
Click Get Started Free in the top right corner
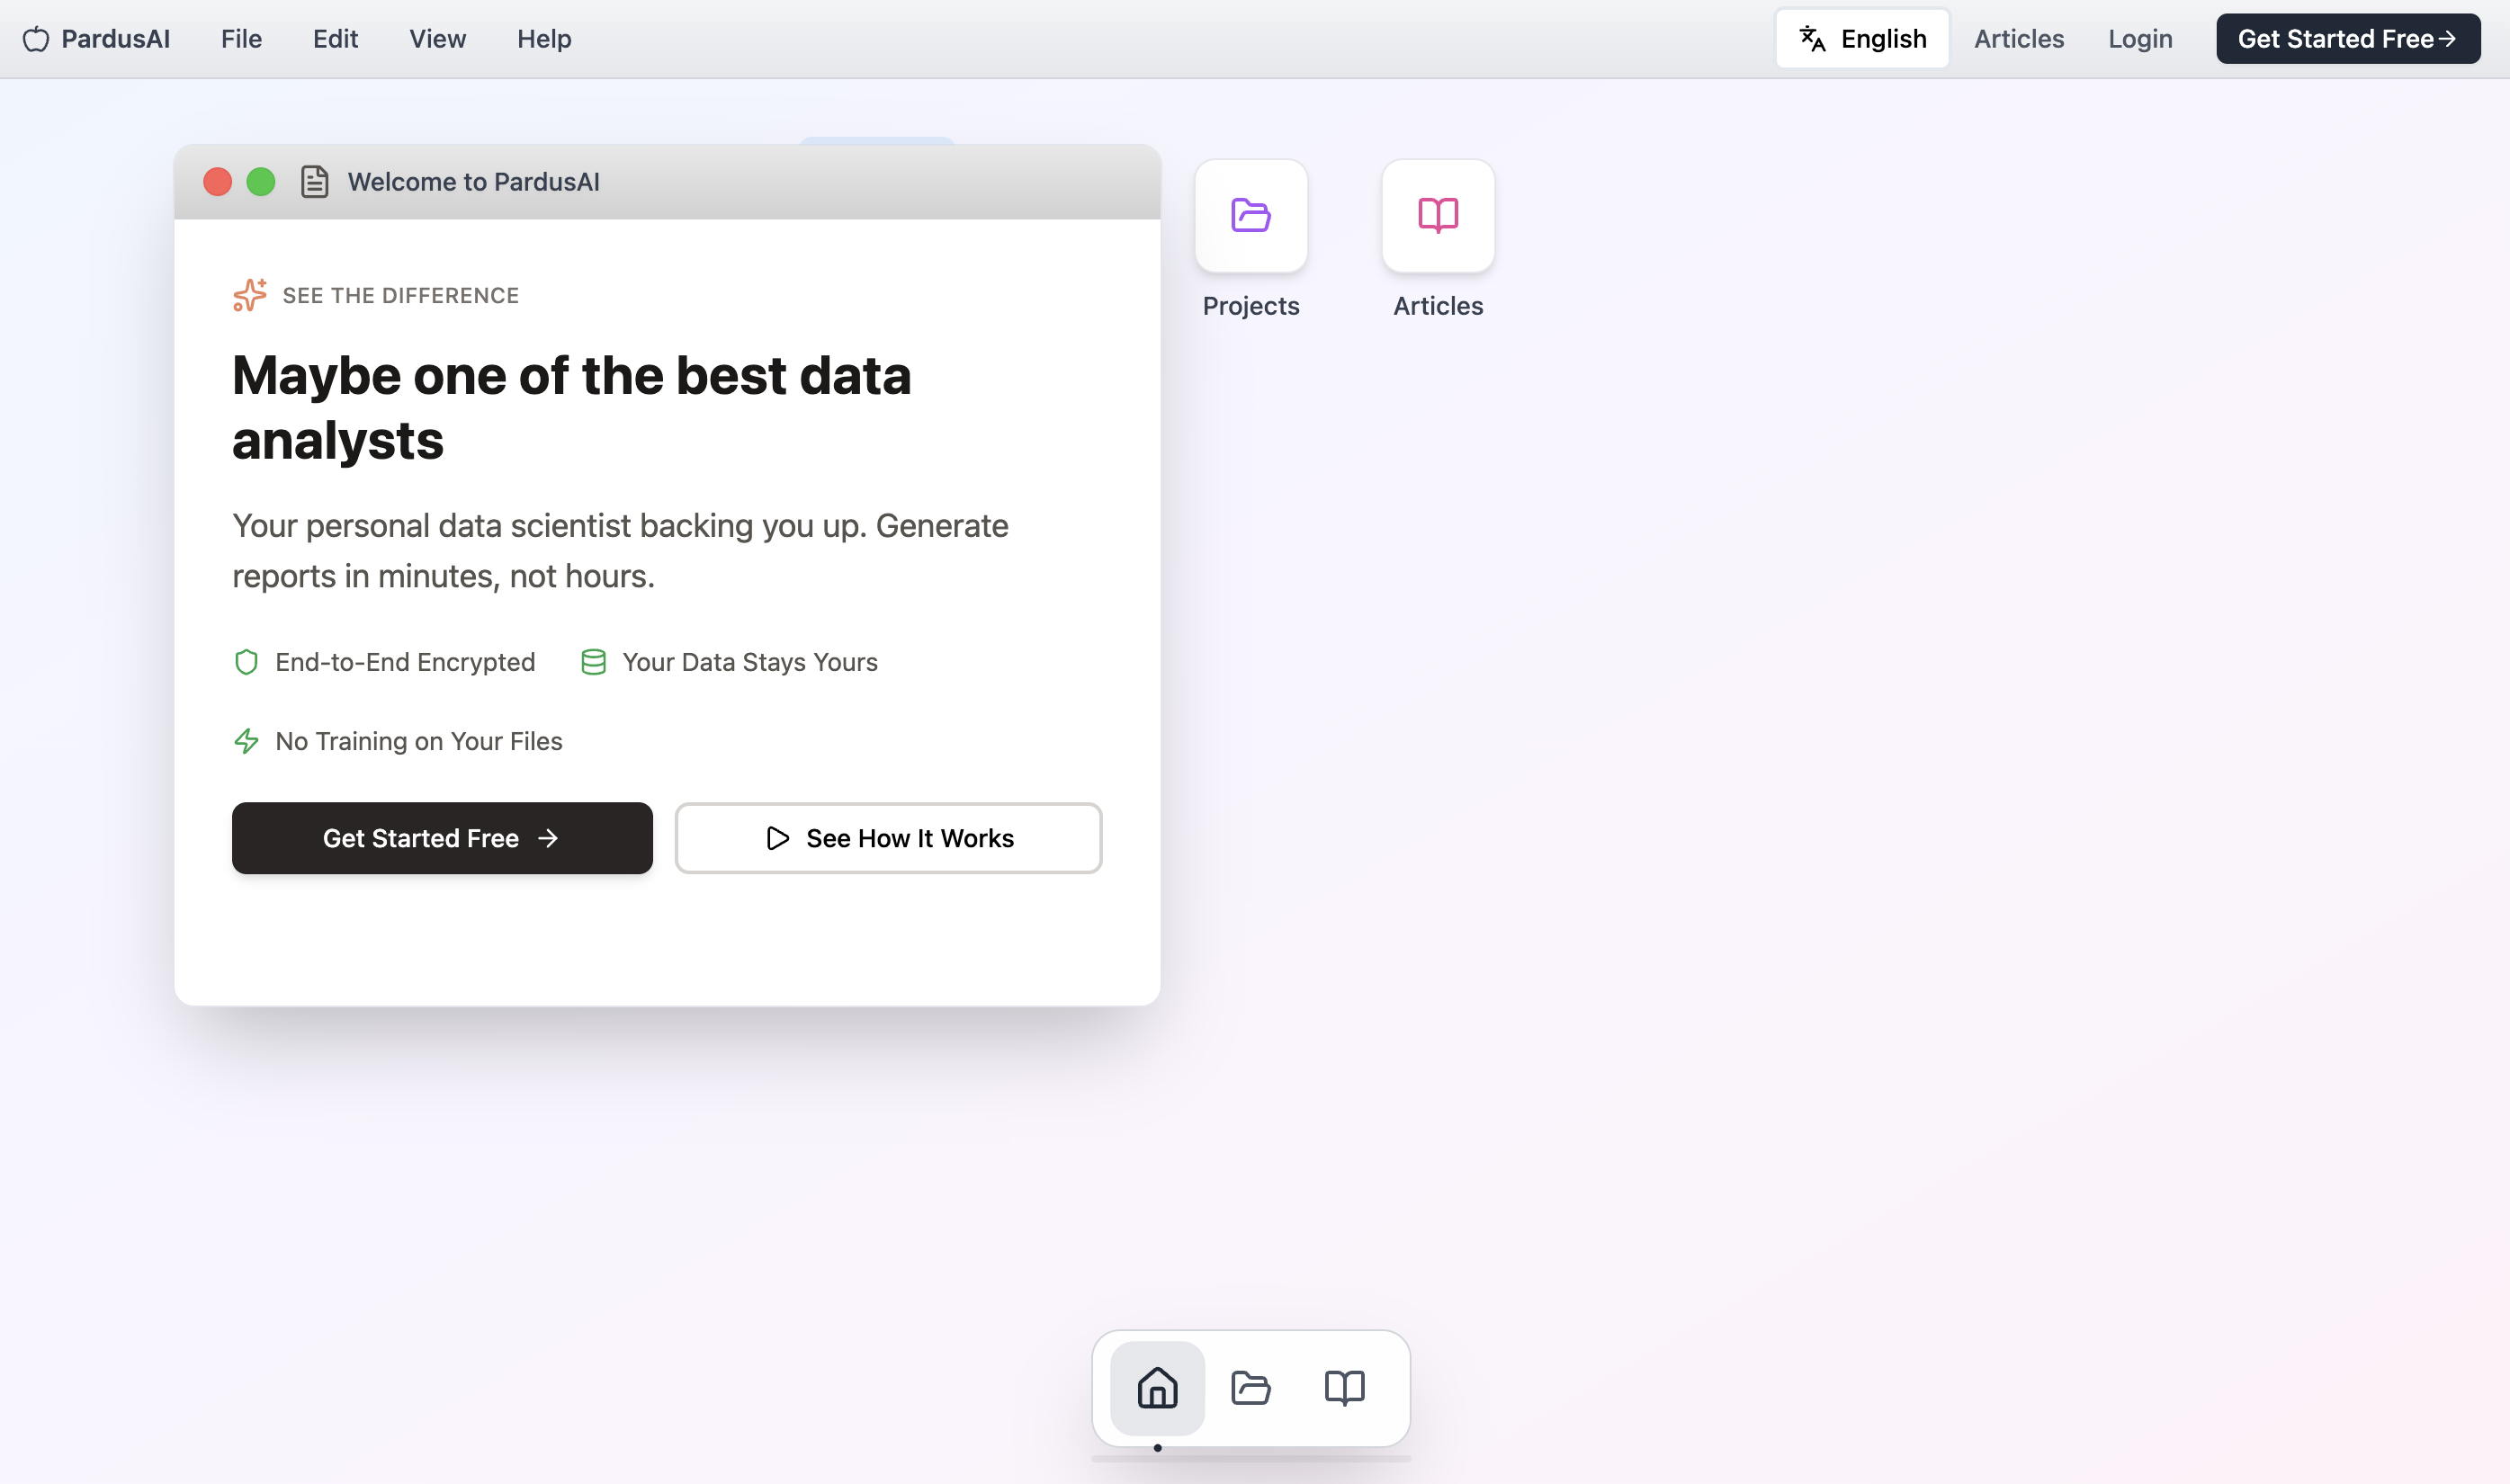point(2346,38)
